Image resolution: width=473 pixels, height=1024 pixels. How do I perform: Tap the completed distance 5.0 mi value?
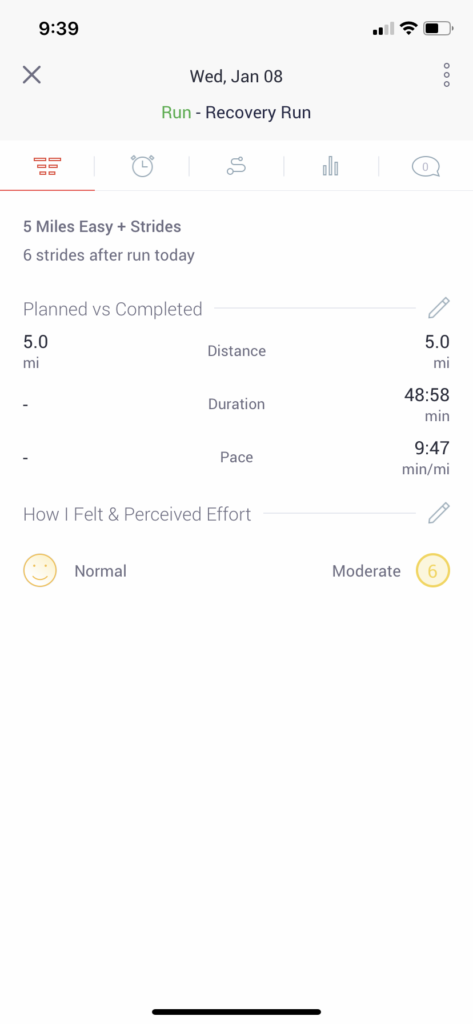tap(437, 351)
